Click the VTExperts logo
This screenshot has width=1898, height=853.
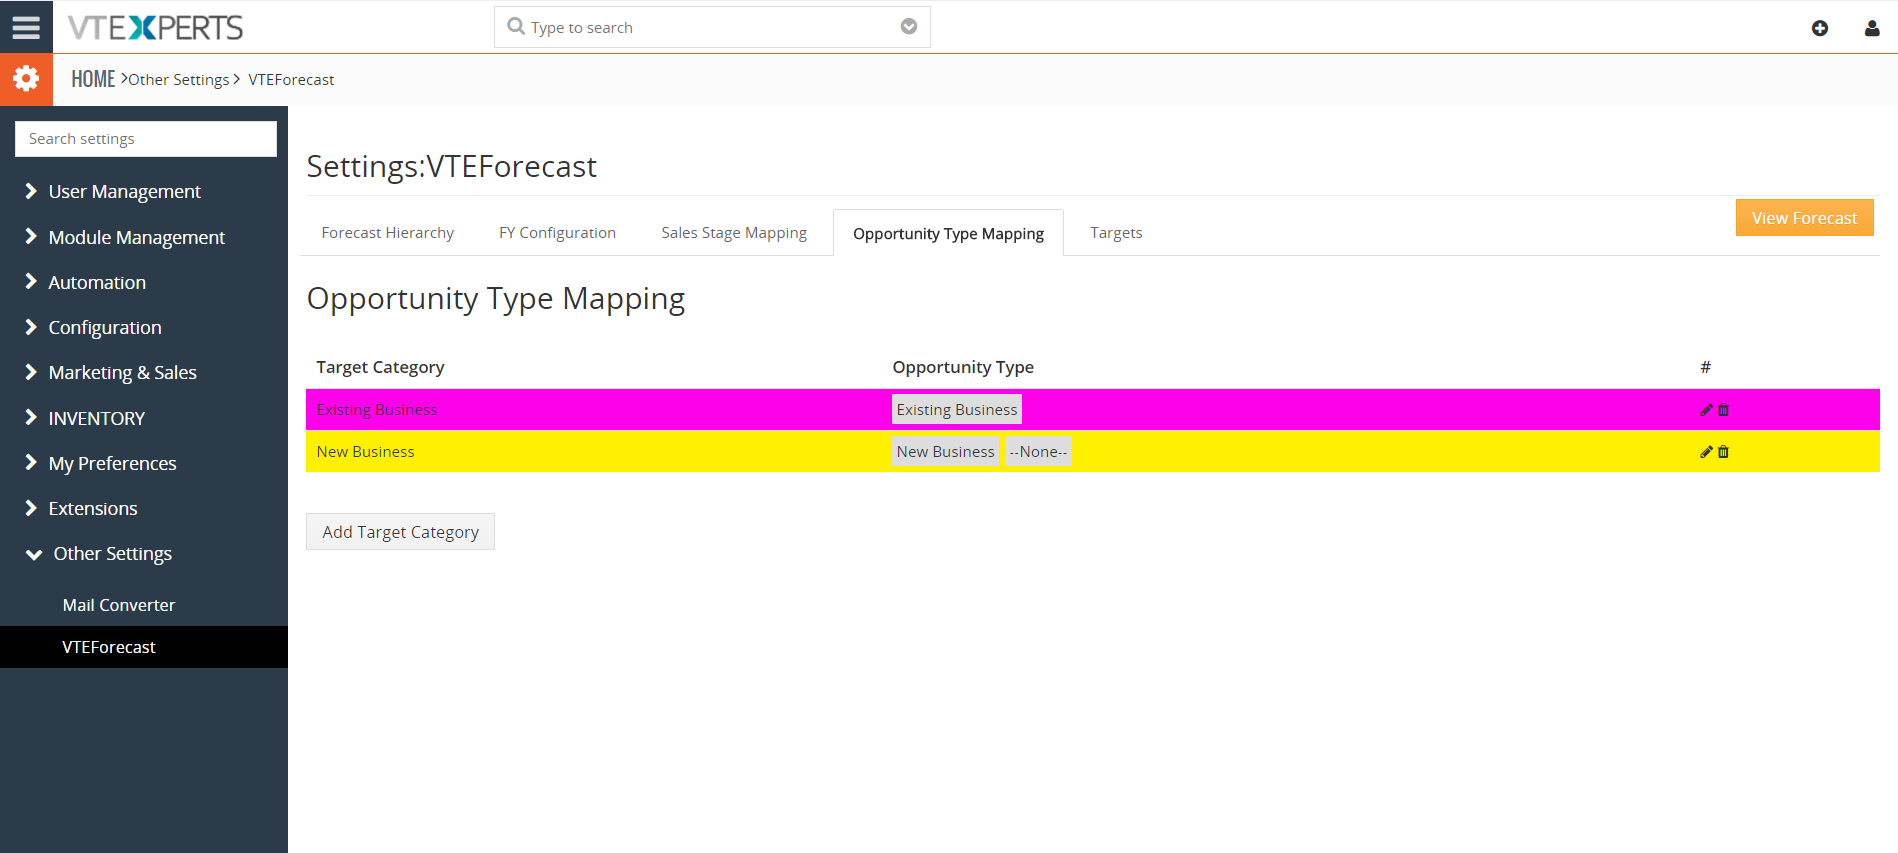pos(155,28)
